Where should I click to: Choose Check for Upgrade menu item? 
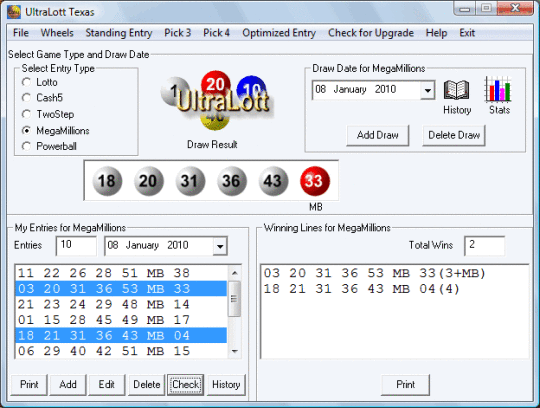point(371,33)
